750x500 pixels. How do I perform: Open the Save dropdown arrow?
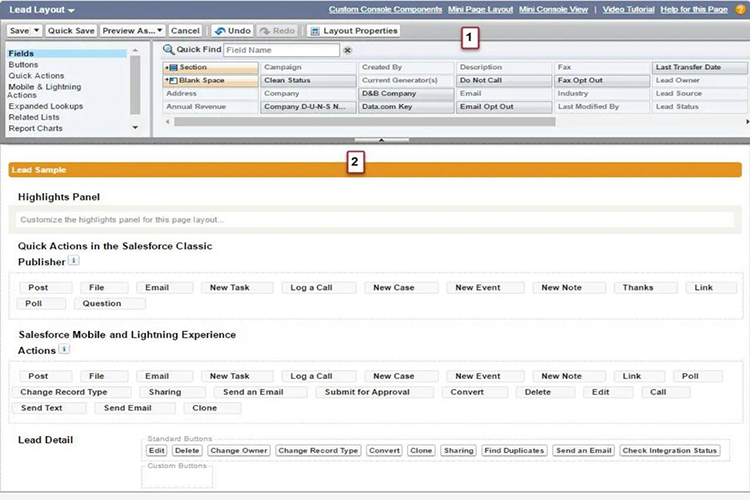pyautogui.click(x=36, y=31)
